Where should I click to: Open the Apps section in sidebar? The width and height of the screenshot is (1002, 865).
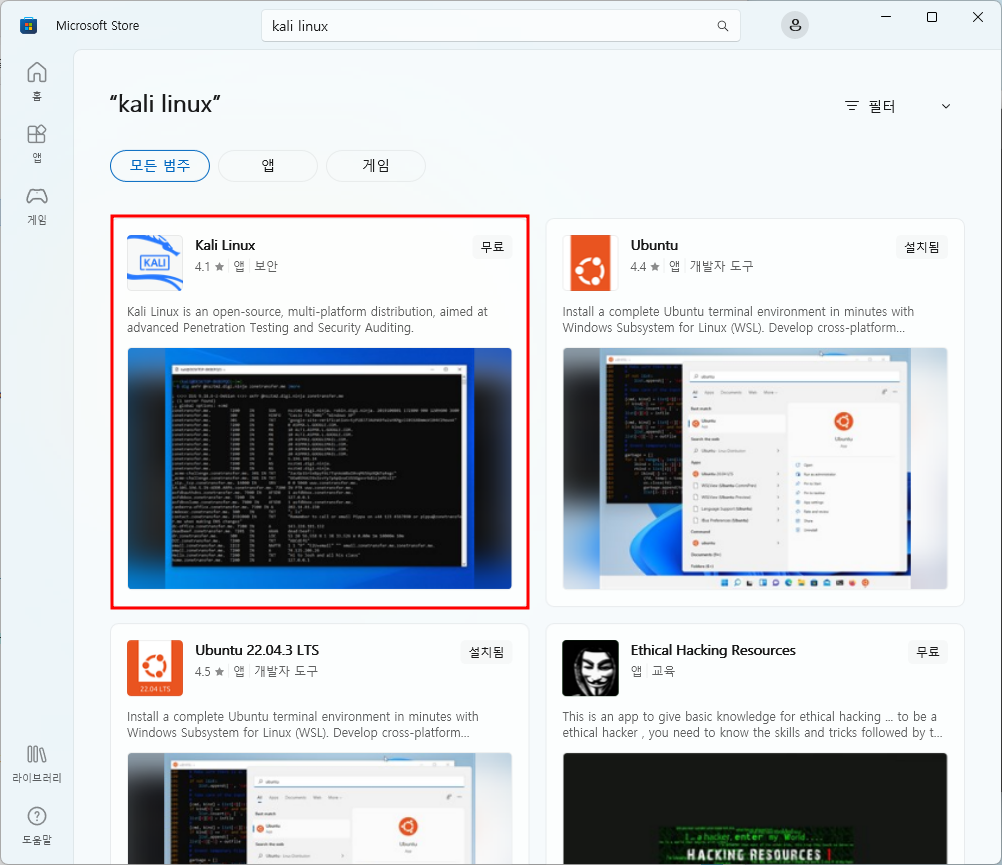pyautogui.click(x=36, y=143)
